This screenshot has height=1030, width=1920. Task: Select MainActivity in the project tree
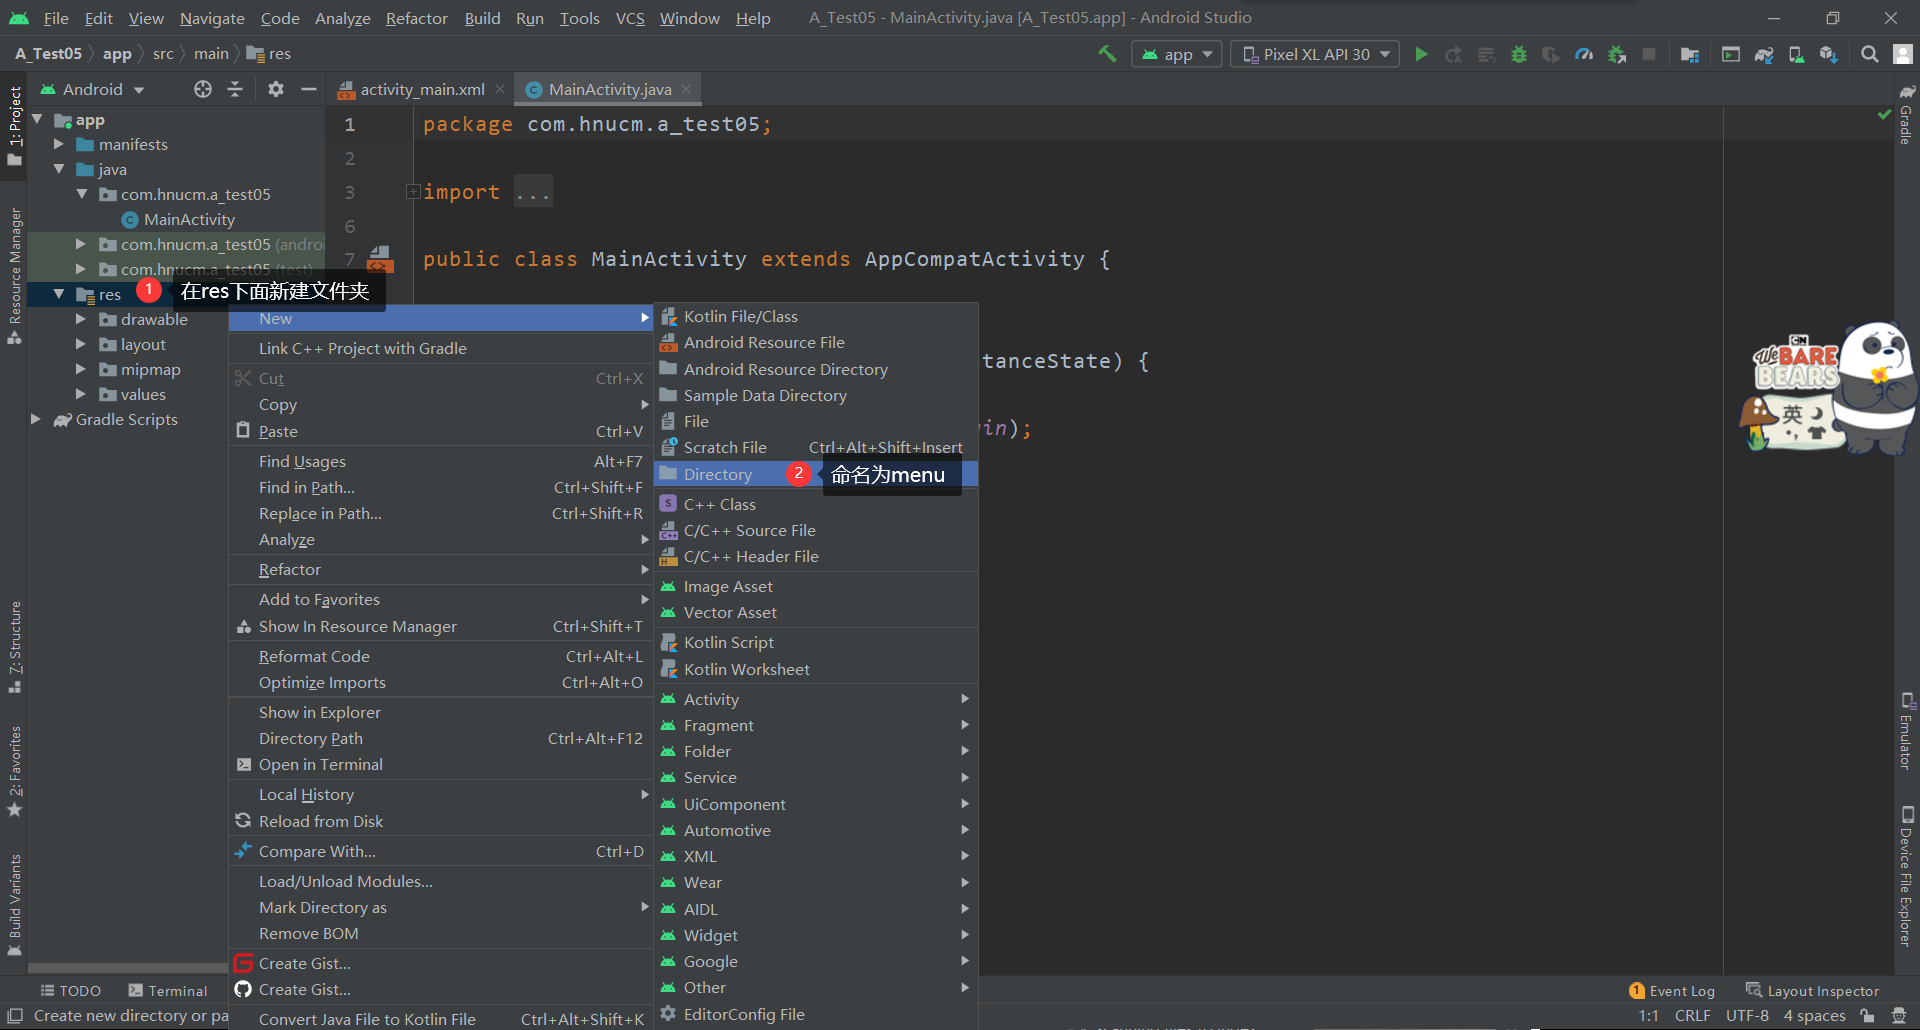click(x=189, y=219)
